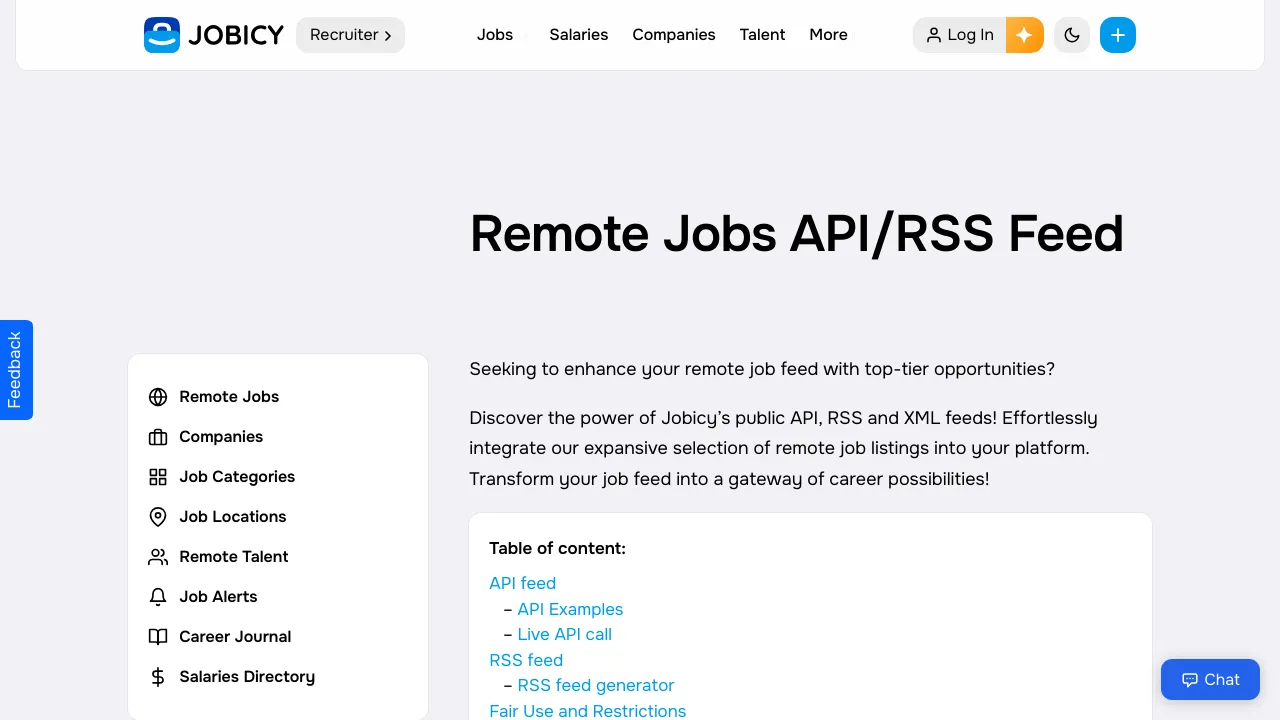Click the bell icon beside Job Alerts
This screenshot has height=720, width=1280.
tap(158, 597)
